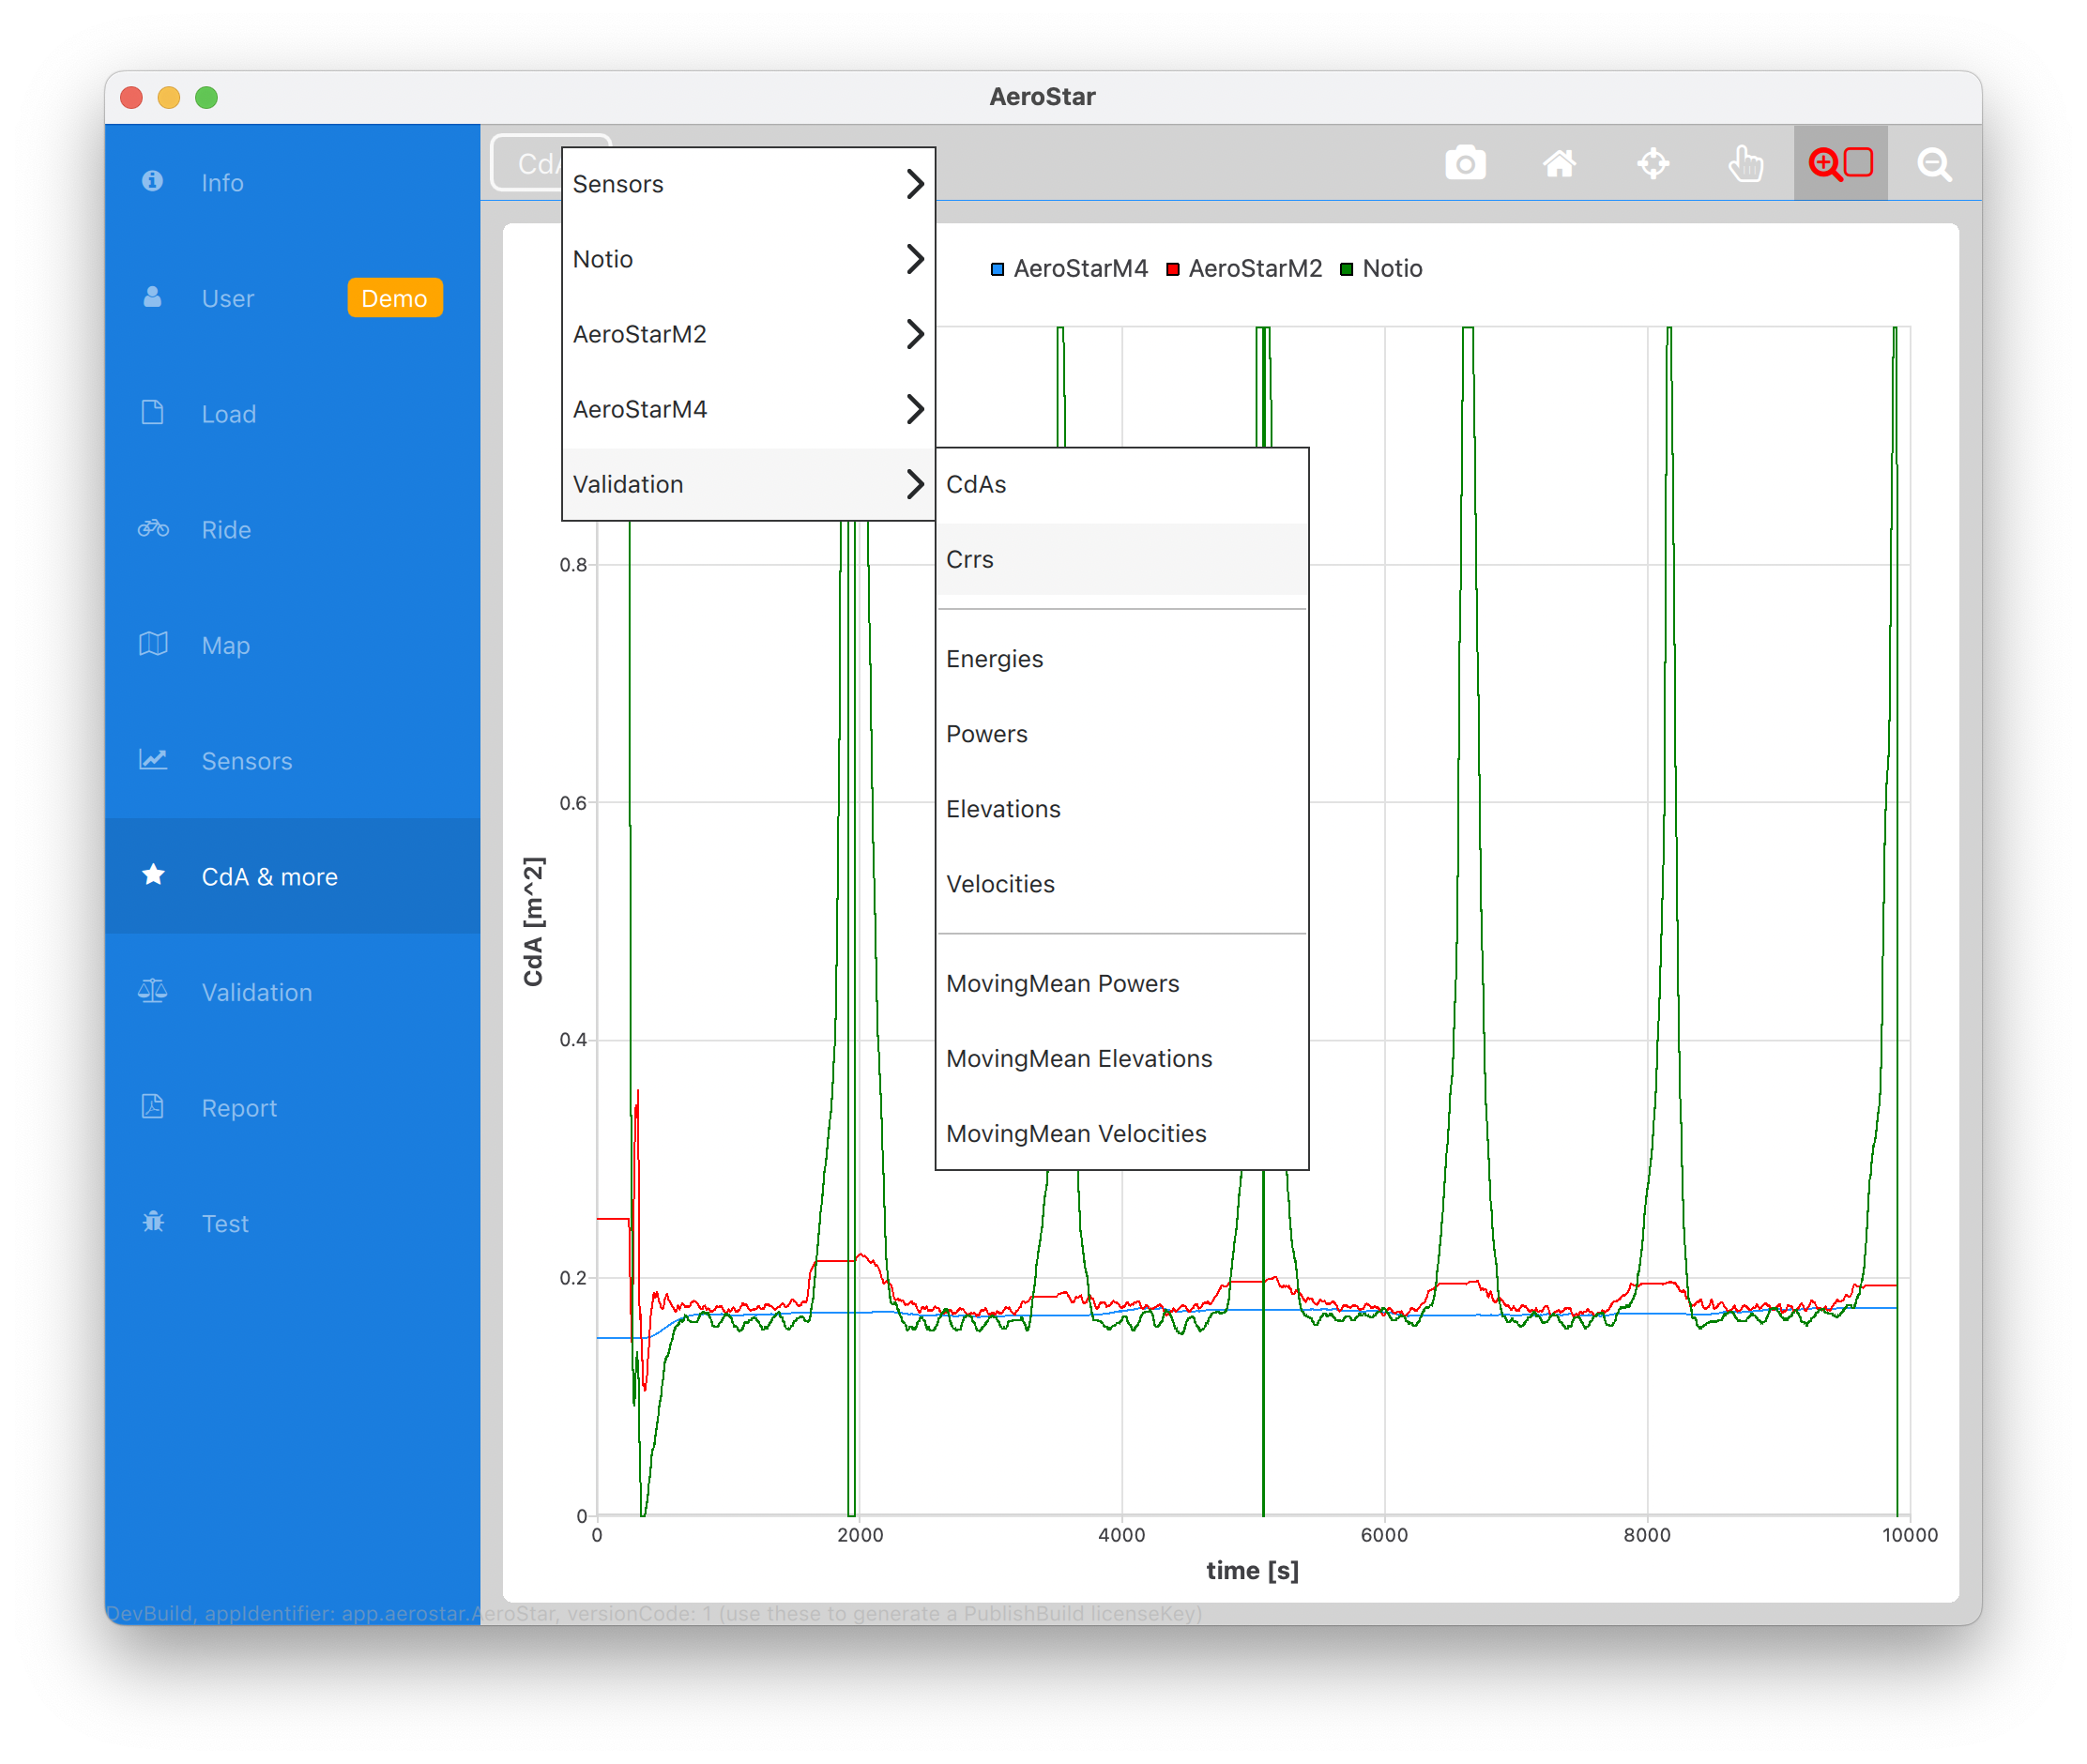
Task: Toggle Notio series visibility in legend
Action: (x=1391, y=268)
